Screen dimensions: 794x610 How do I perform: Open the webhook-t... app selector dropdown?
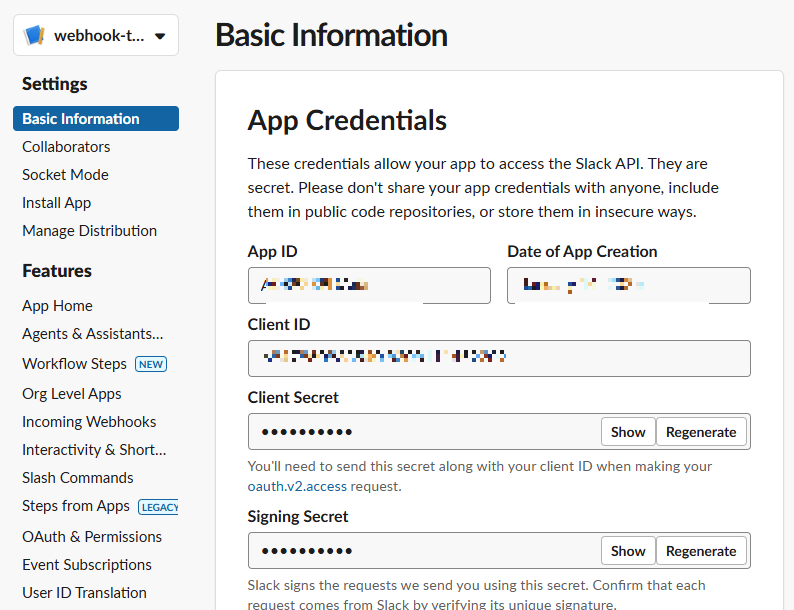96,35
